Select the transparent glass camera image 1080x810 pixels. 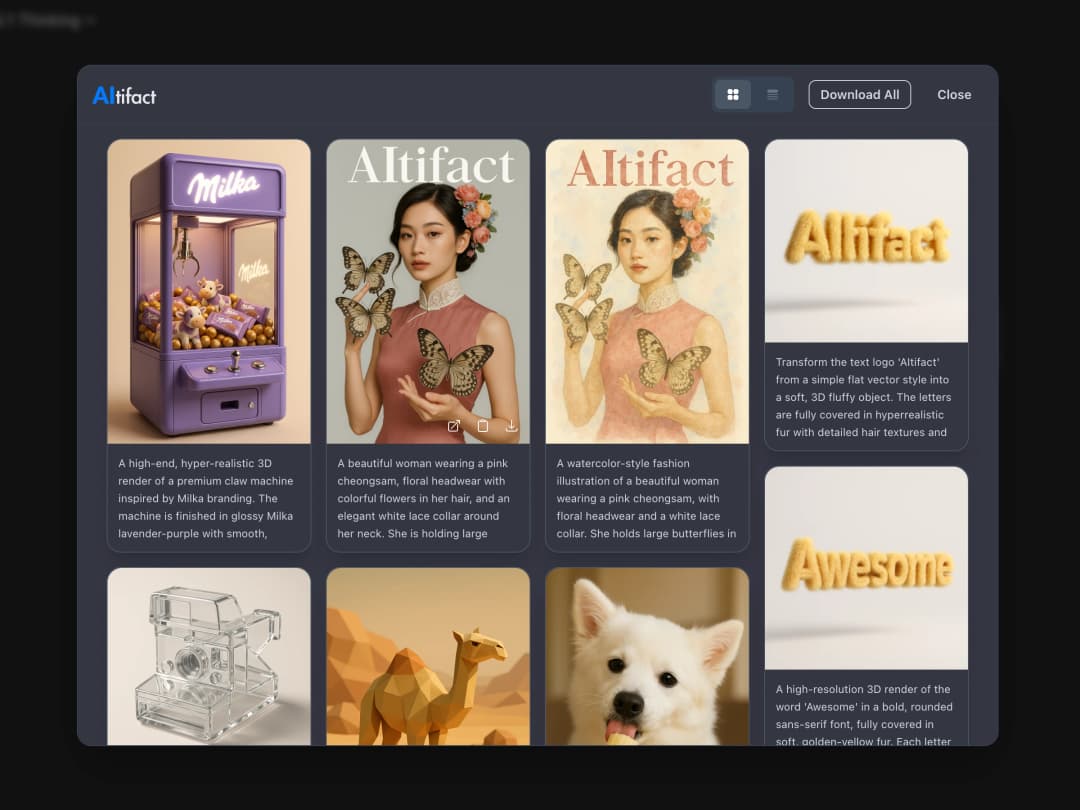[209, 656]
